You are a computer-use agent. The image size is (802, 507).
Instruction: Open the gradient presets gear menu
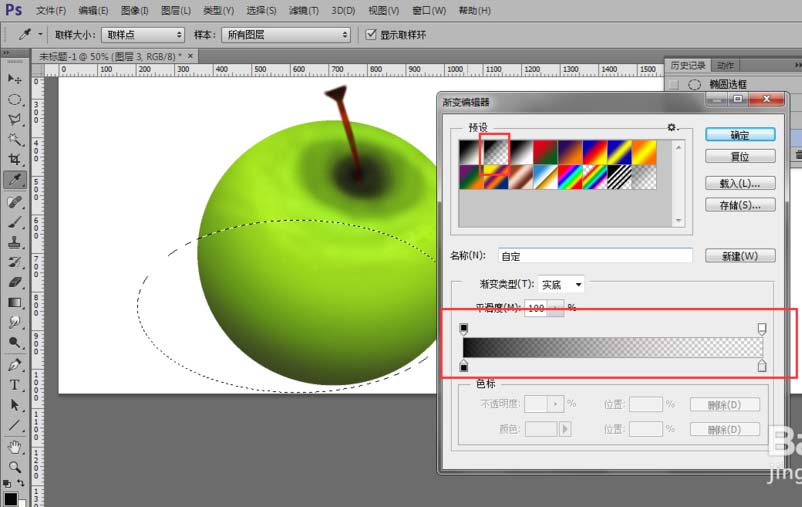(x=673, y=127)
